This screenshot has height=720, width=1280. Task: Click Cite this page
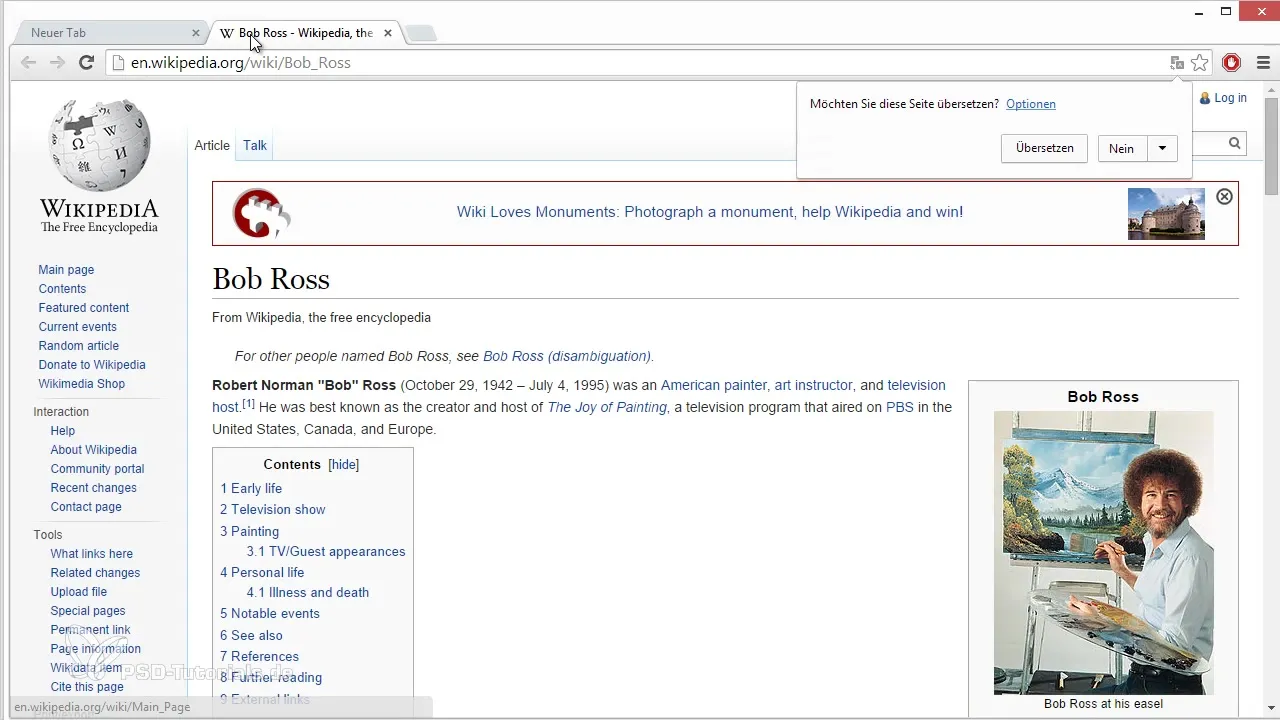[x=87, y=687]
